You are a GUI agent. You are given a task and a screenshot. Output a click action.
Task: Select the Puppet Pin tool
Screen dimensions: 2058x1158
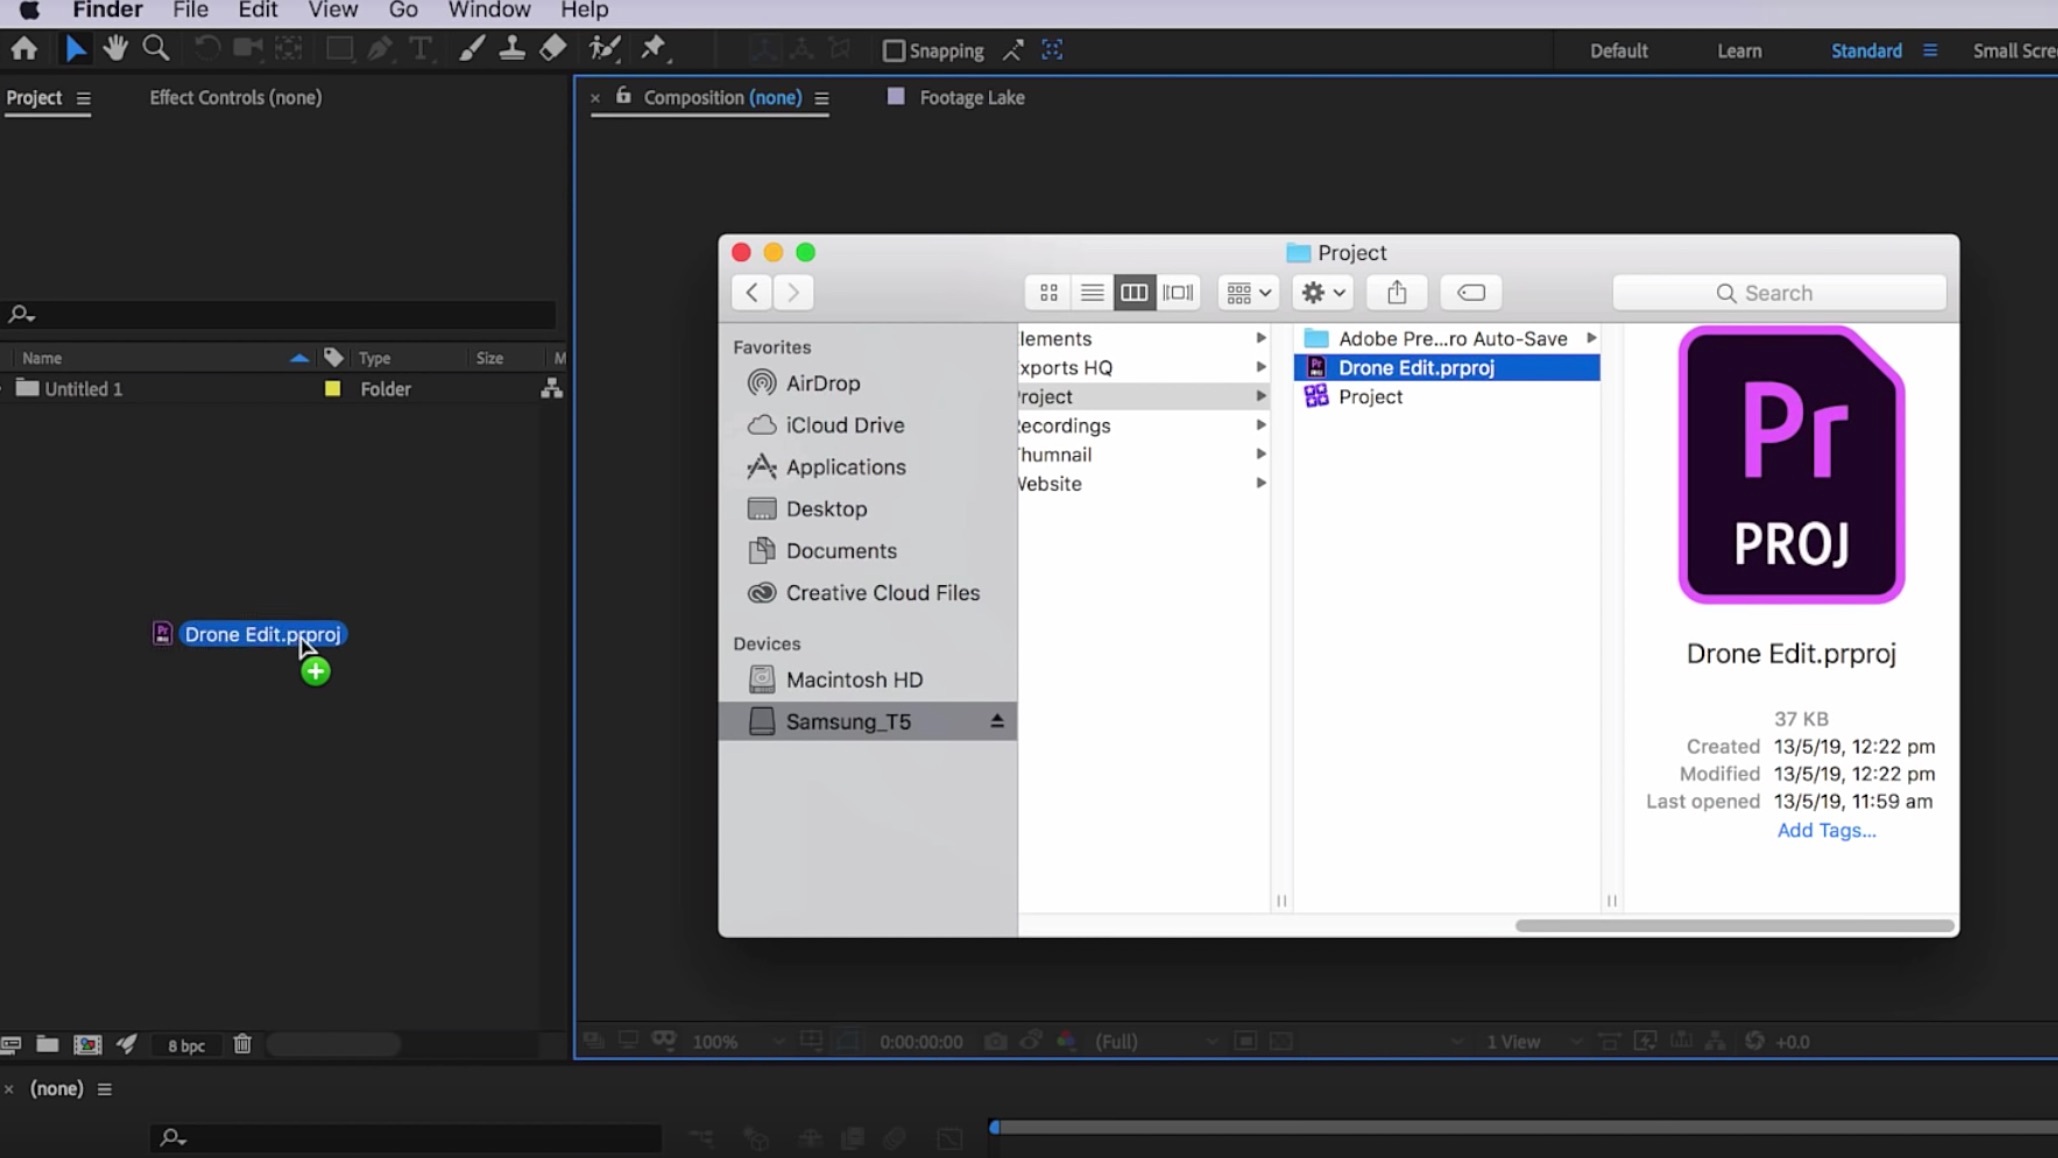coord(654,49)
